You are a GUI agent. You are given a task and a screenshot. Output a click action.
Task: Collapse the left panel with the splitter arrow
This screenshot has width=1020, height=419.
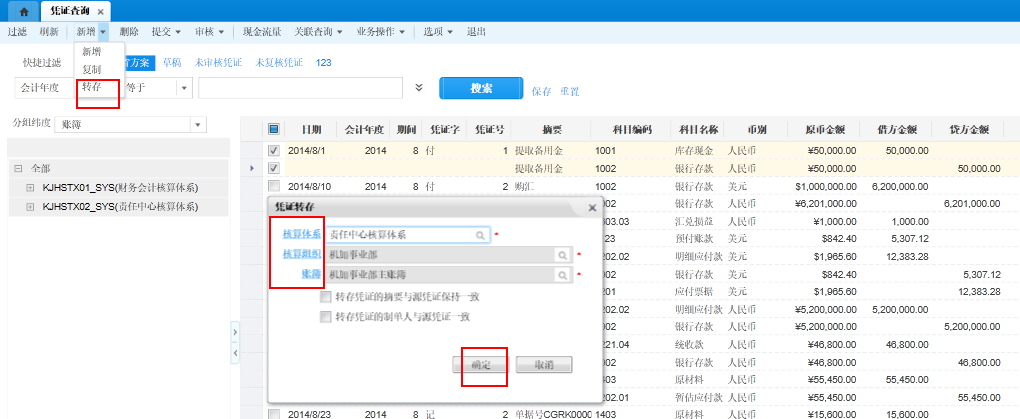point(234,331)
